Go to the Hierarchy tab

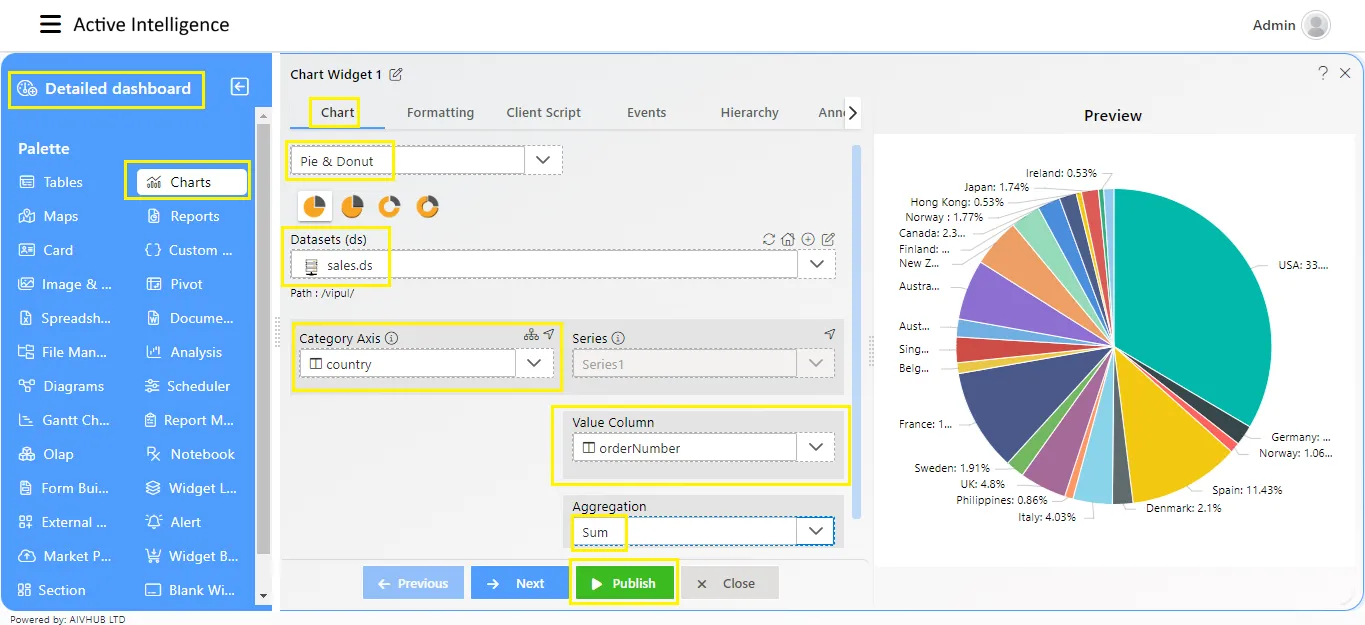click(x=749, y=112)
